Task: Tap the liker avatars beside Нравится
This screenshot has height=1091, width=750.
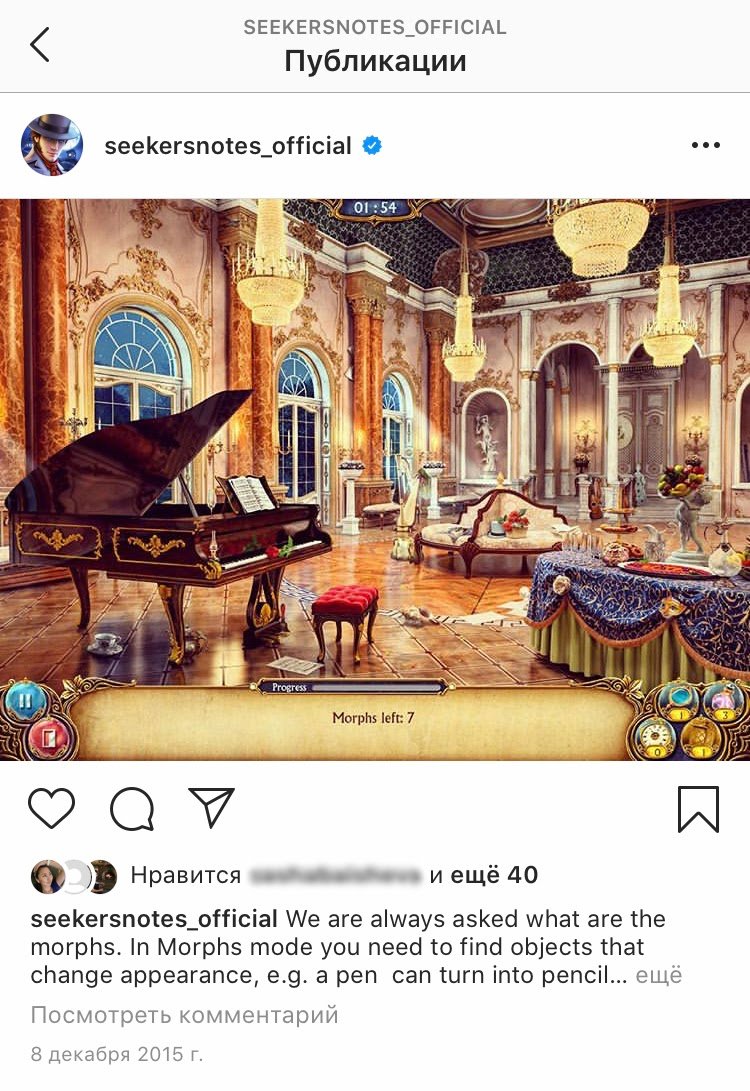Action: tap(74, 876)
